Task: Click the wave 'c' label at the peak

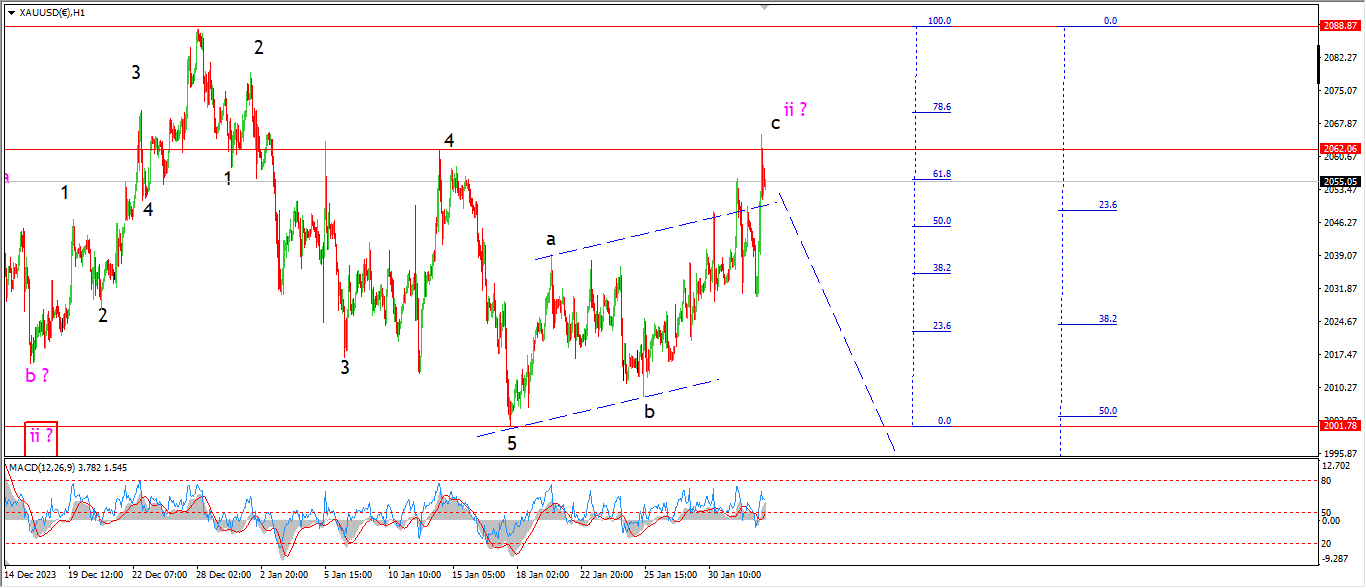Action: pos(775,124)
